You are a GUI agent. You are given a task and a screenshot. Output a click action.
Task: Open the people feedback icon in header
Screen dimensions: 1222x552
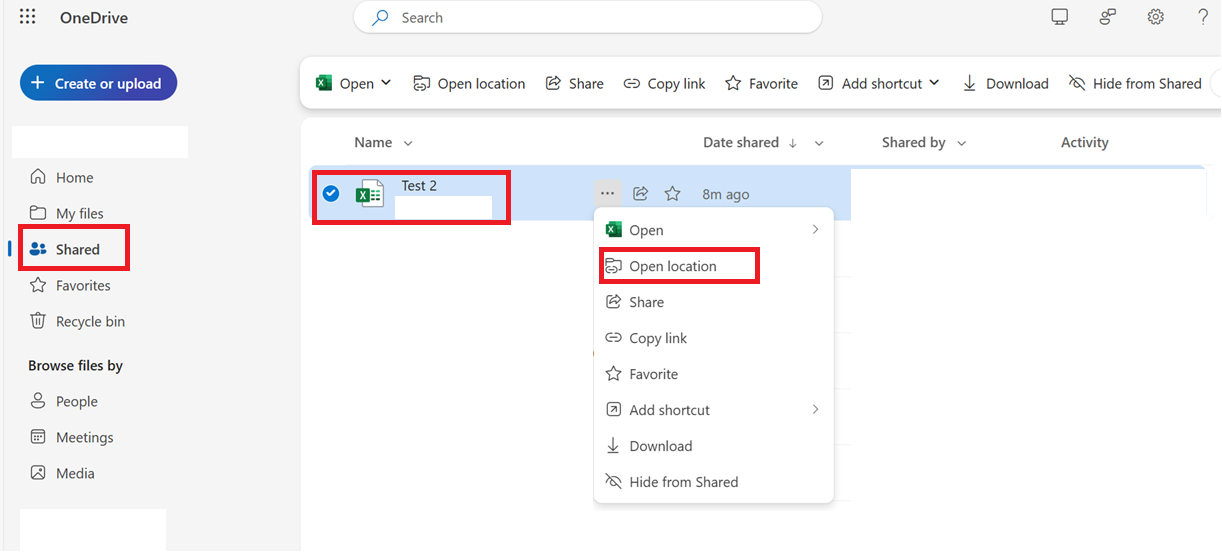1108,17
